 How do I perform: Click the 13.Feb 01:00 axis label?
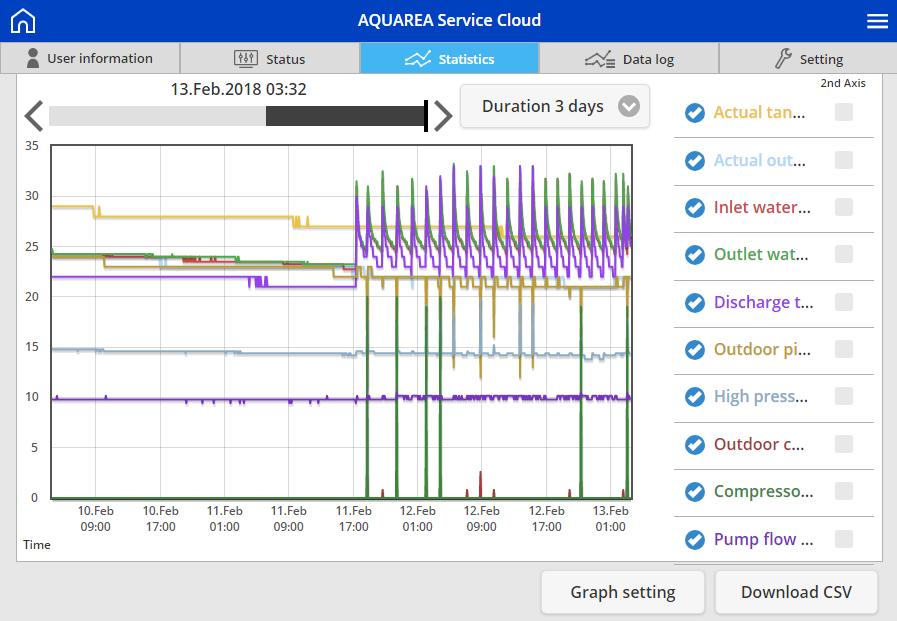click(610, 519)
